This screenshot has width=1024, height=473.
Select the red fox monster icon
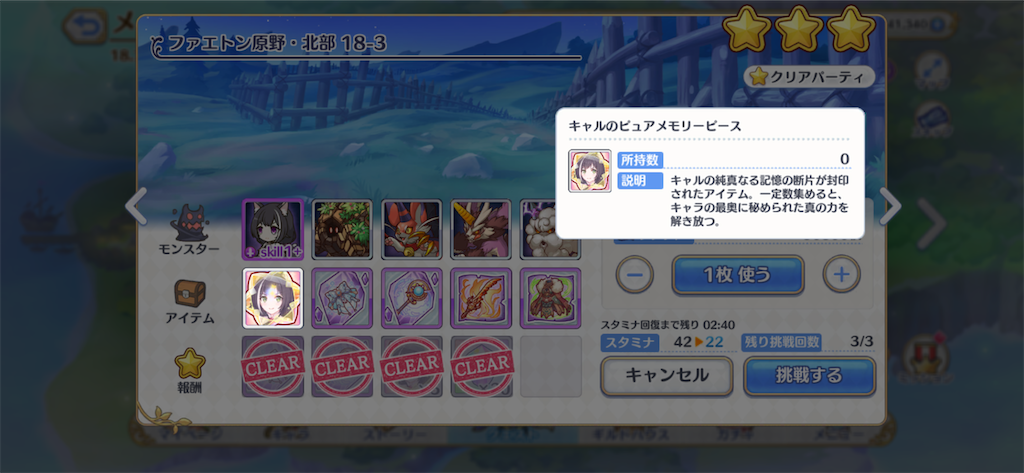(411, 229)
